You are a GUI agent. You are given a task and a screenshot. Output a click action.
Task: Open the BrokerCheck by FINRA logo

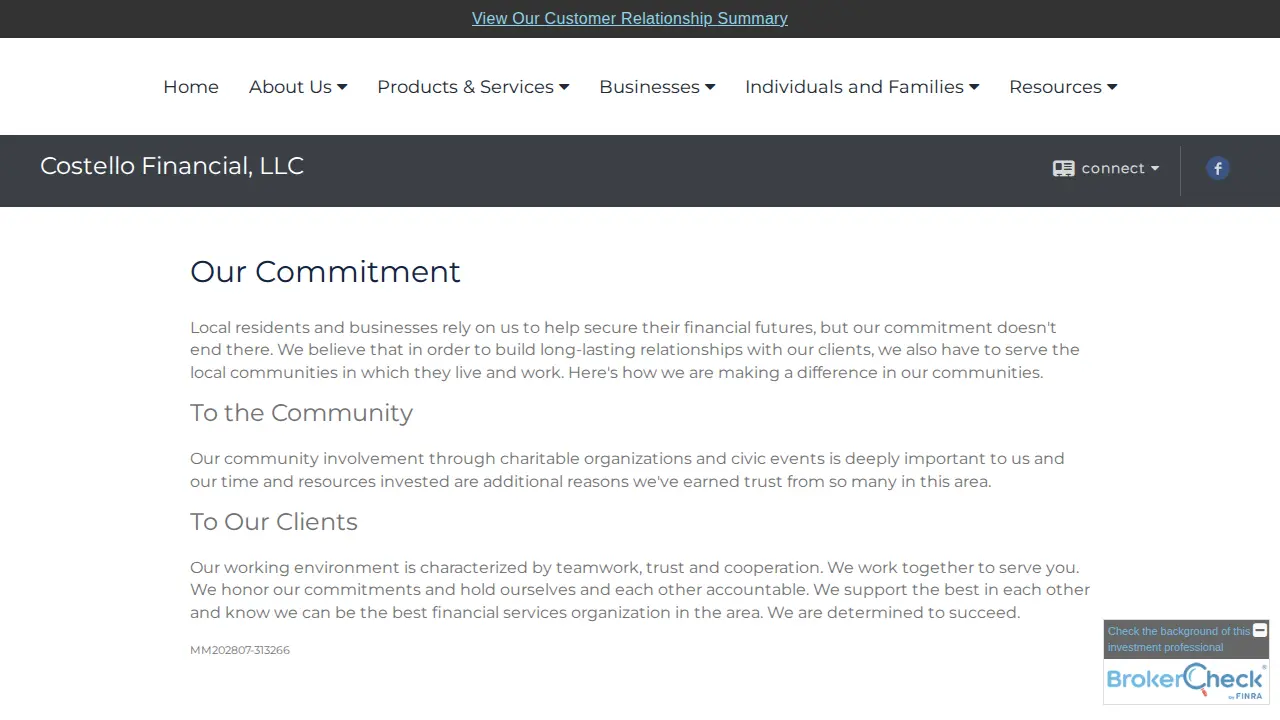1186,681
